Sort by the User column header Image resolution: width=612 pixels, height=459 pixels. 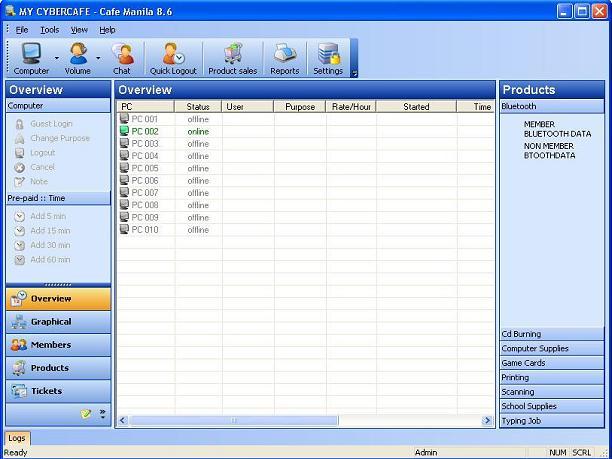coord(248,107)
